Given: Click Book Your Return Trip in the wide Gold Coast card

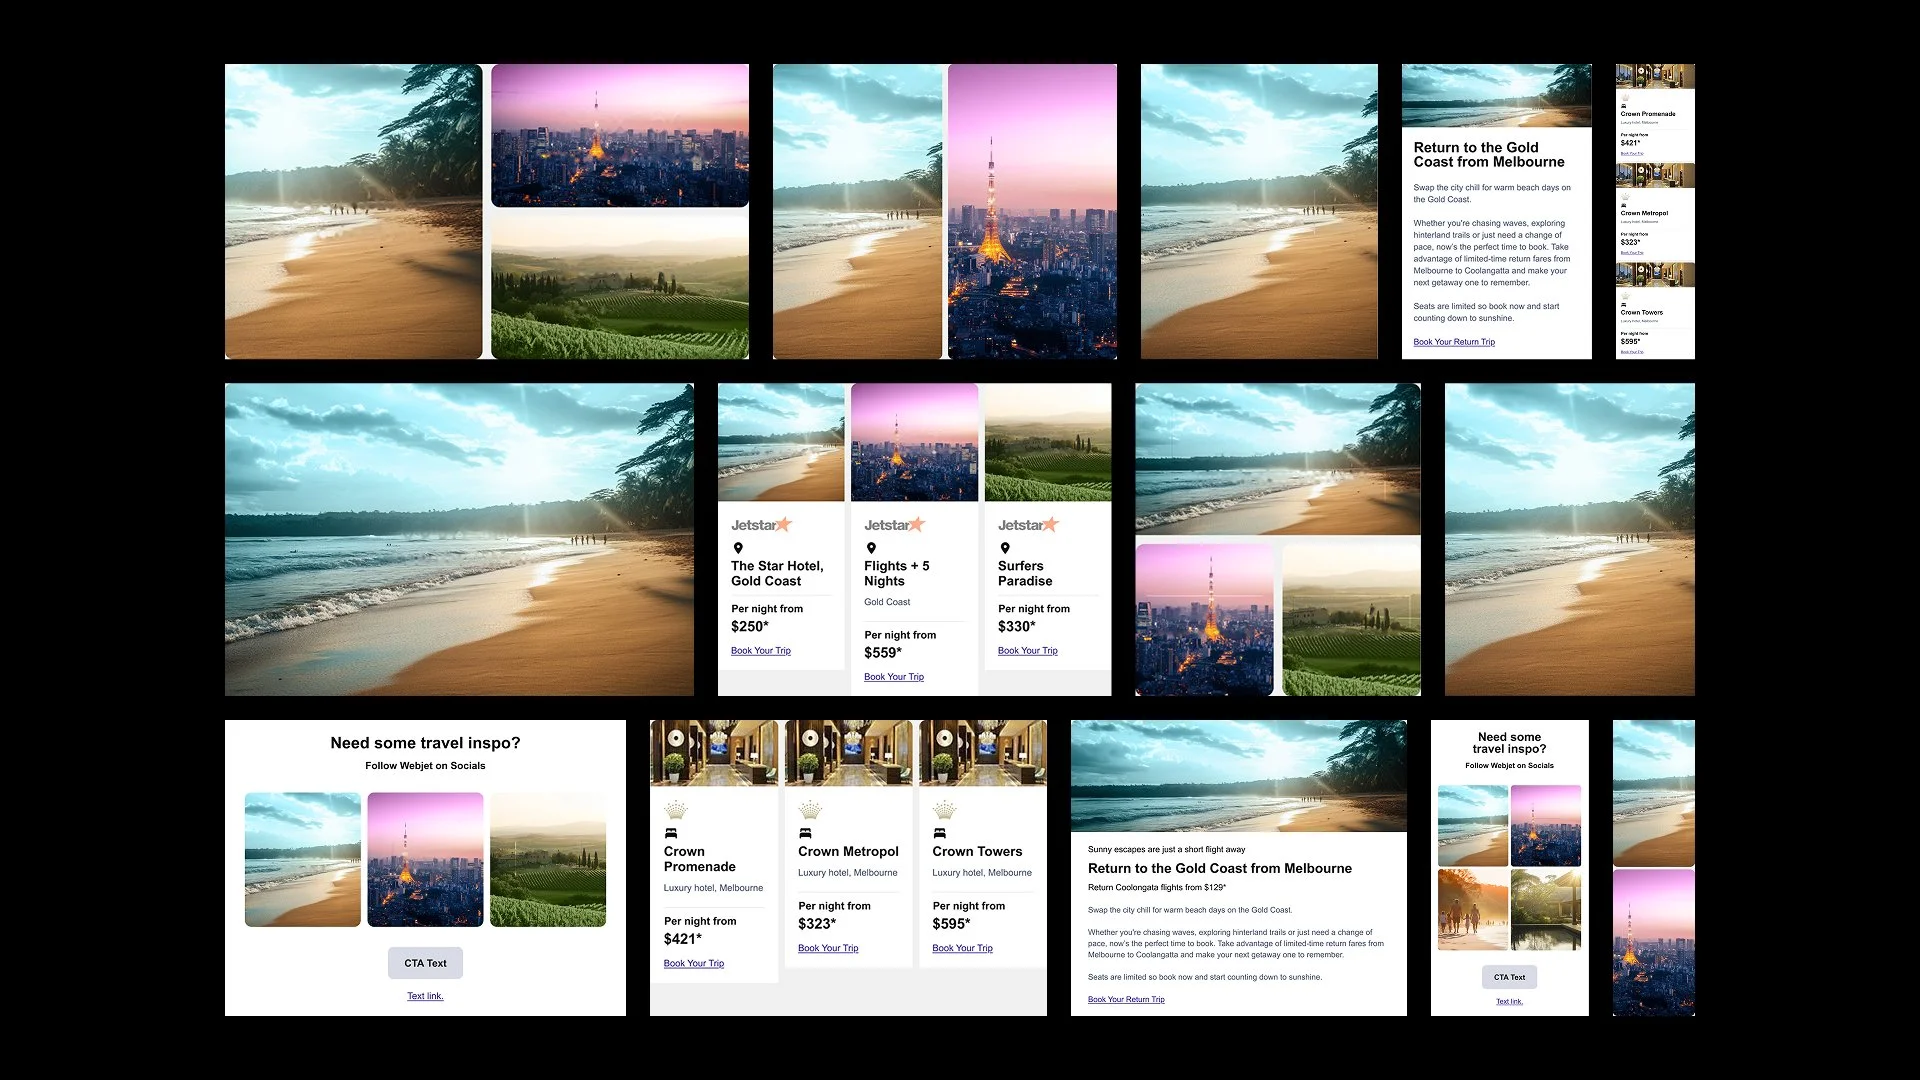Looking at the screenshot, I should pos(1126,1000).
